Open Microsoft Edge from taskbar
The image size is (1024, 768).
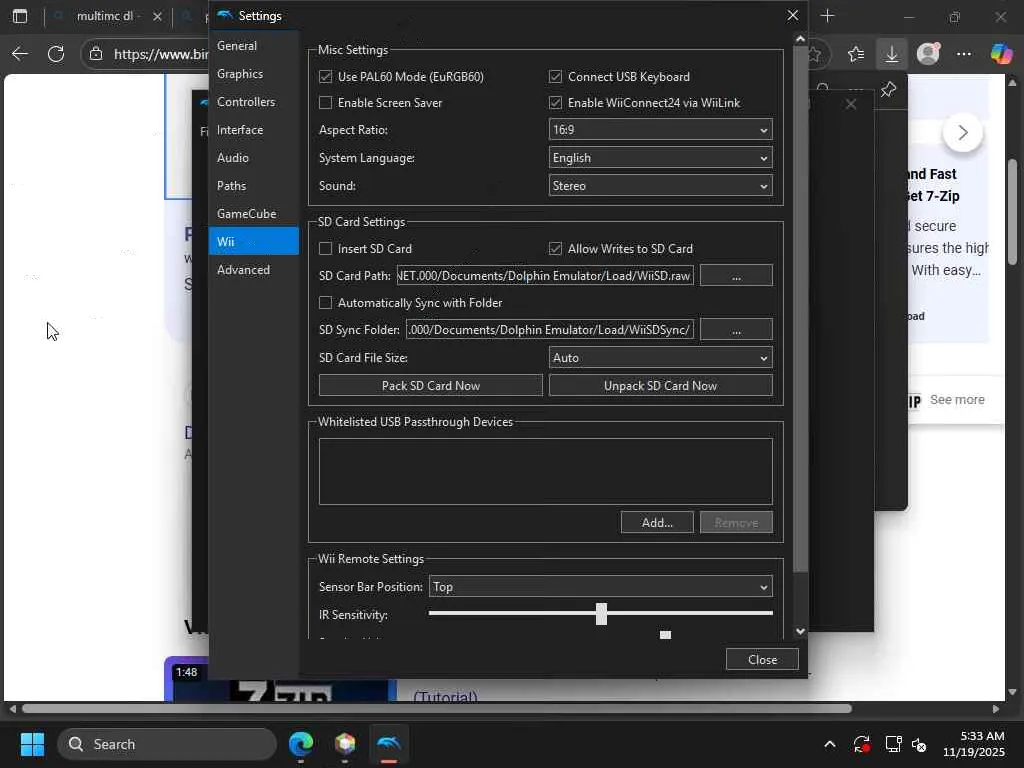(301, 744)
